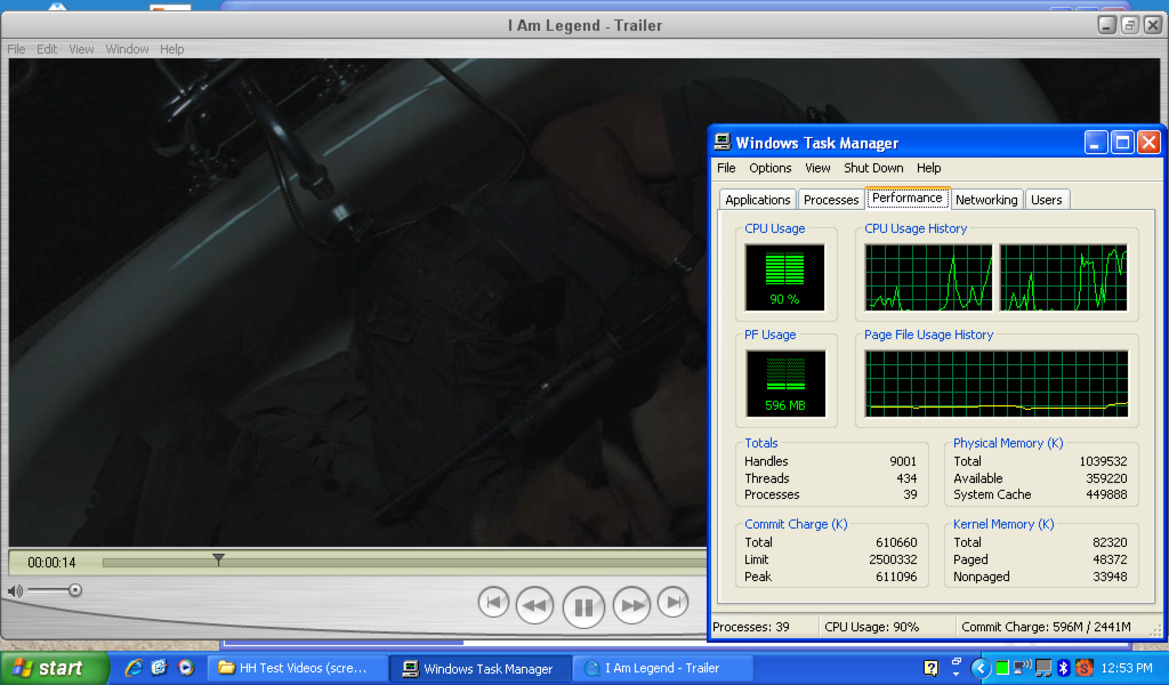The image size is (1169, 685).
Task: Open QuickTime's Help menu
Action: tap(171, 49)
